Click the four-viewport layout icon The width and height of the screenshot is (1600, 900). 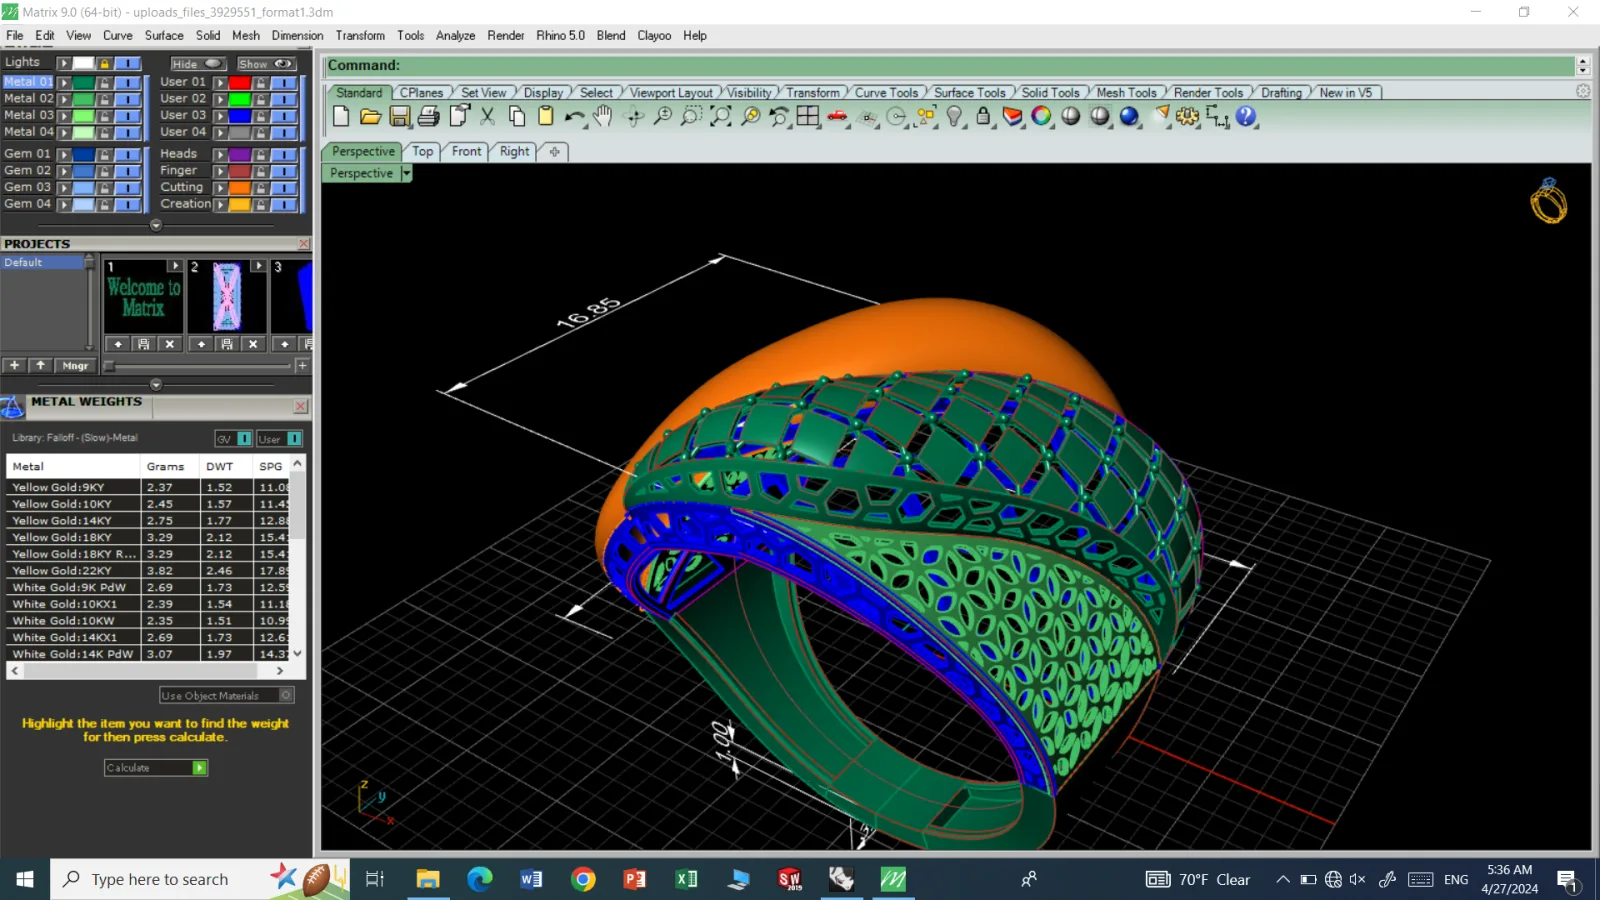pos(808,116)
